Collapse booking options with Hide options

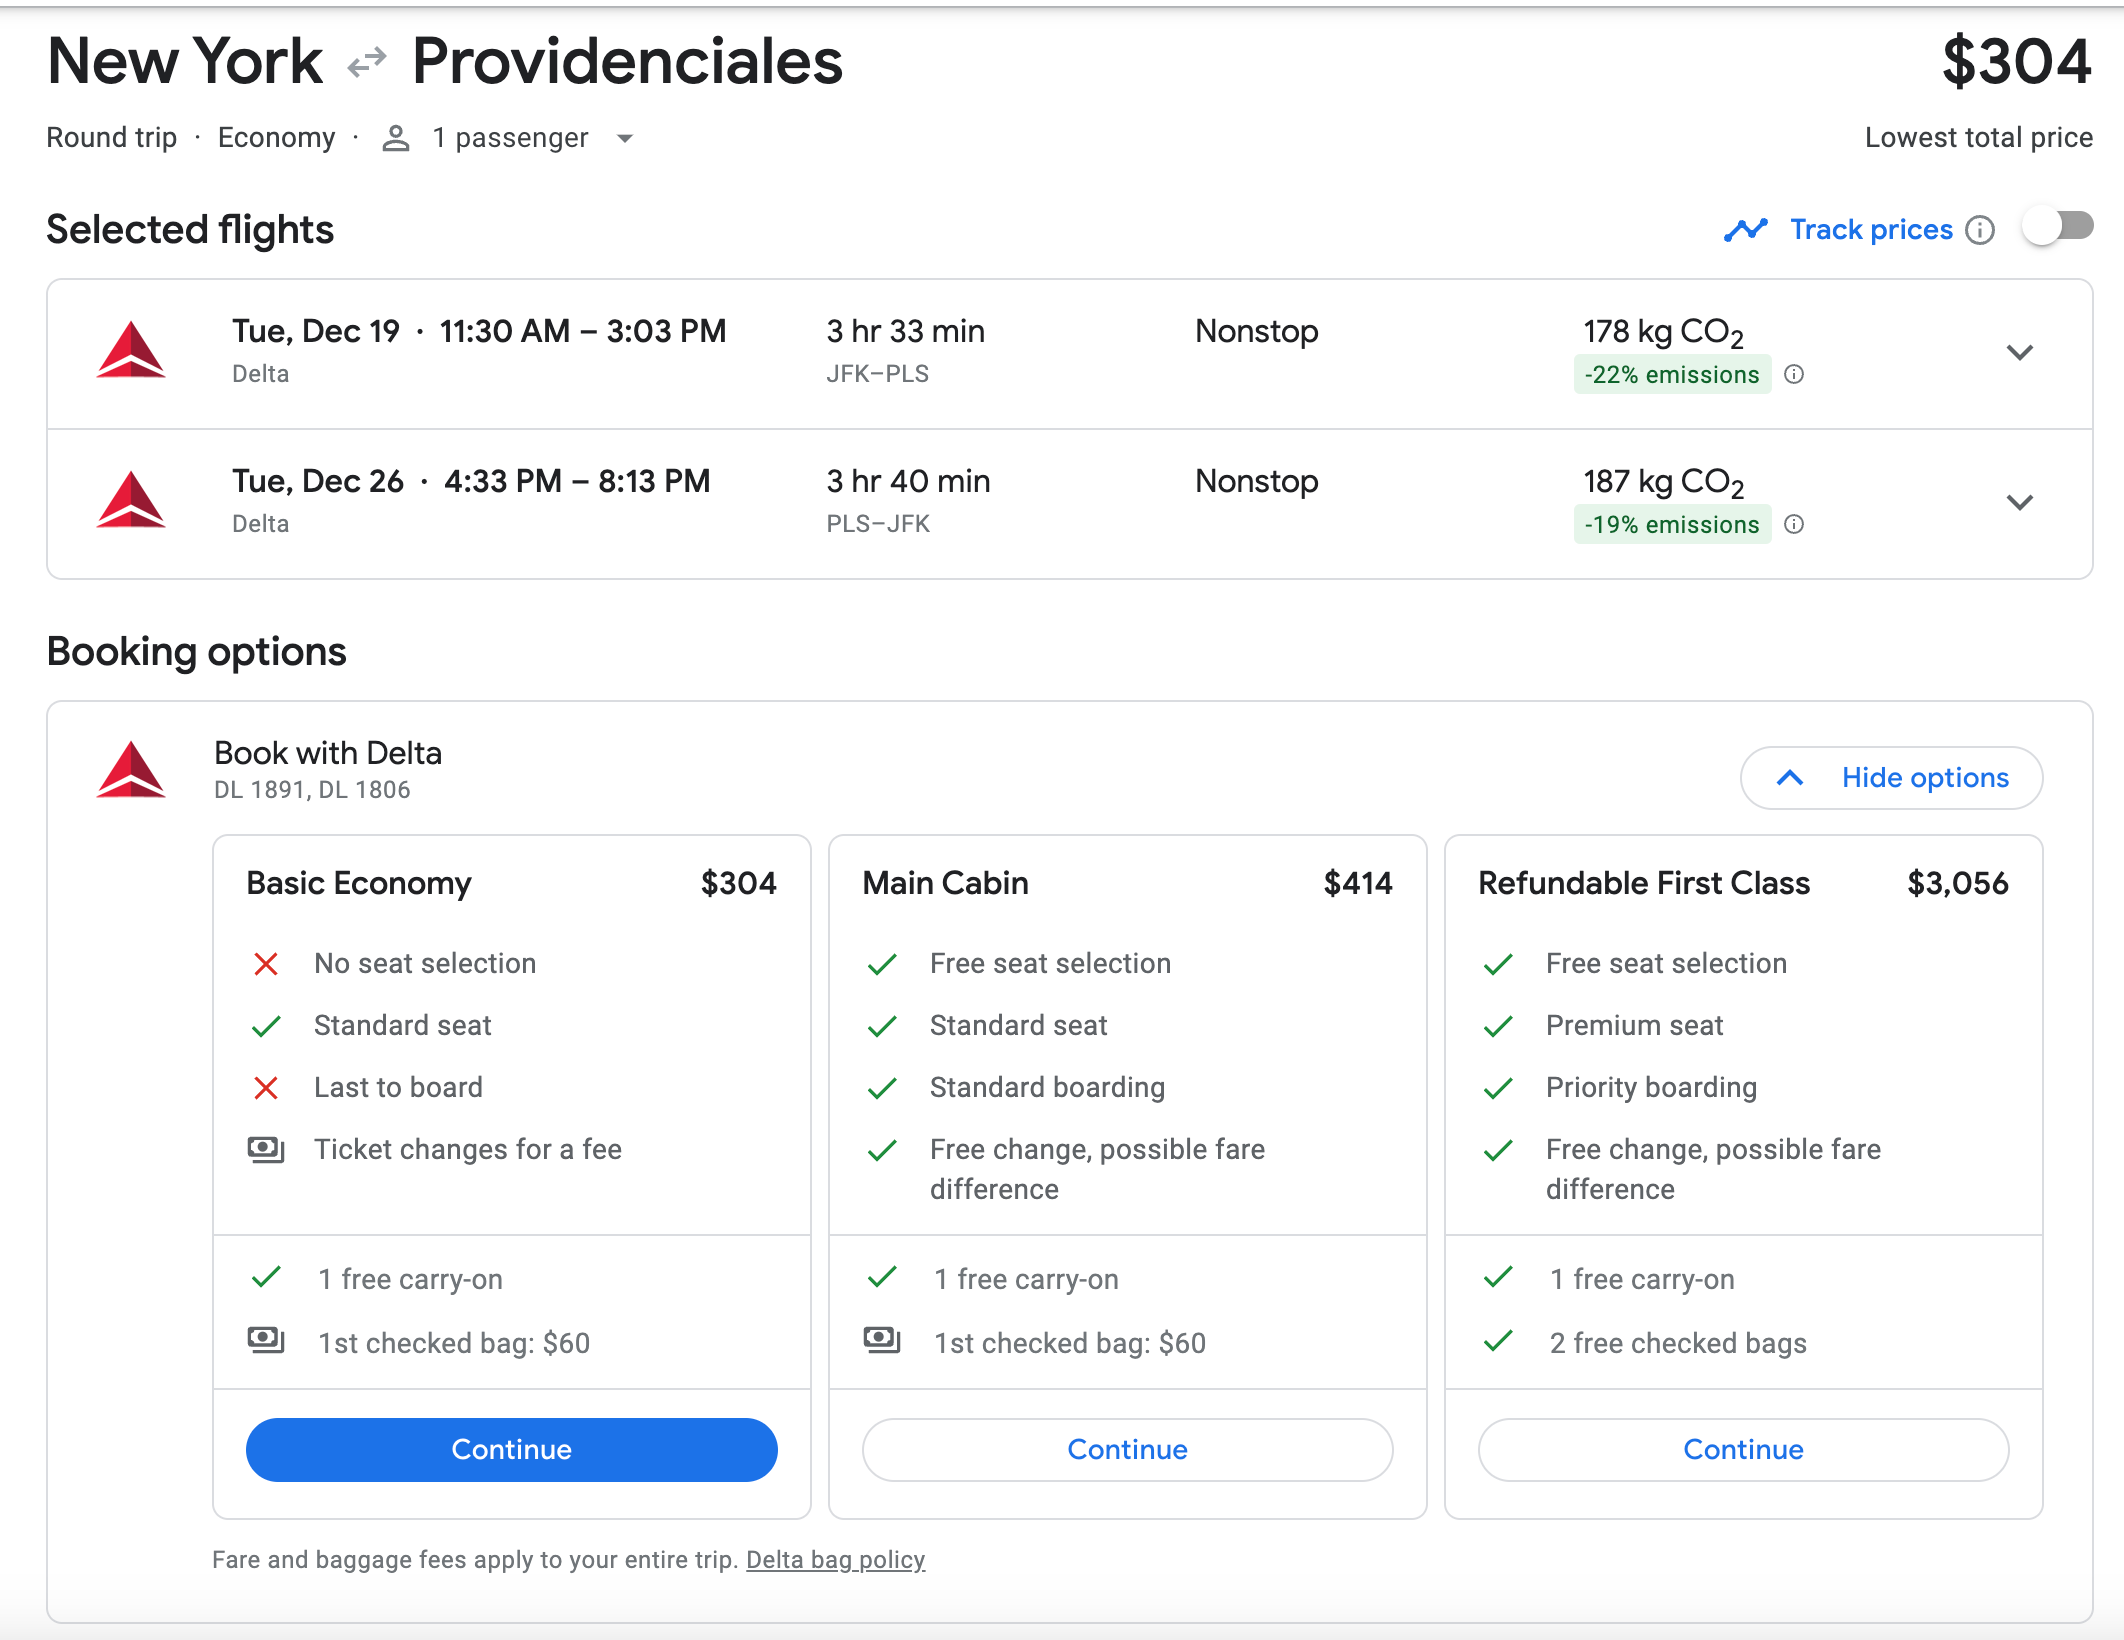(x=1891, y=778)
